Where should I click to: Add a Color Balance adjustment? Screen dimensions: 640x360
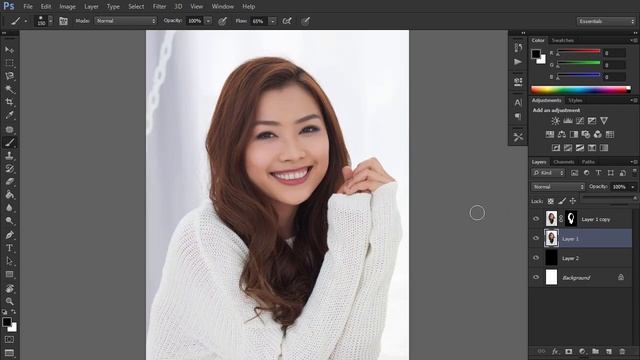coord(562,134)
